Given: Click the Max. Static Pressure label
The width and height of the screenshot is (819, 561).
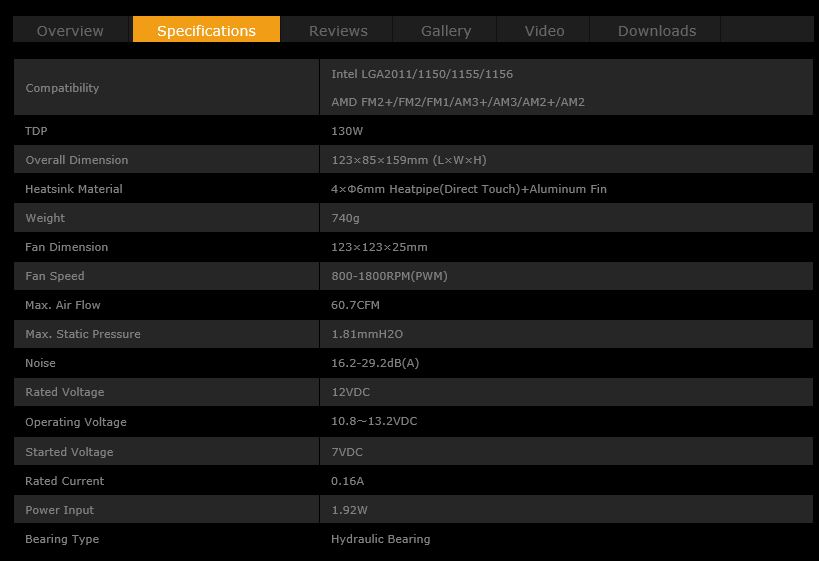Looking at the screenshot, I should pos(83,334).
